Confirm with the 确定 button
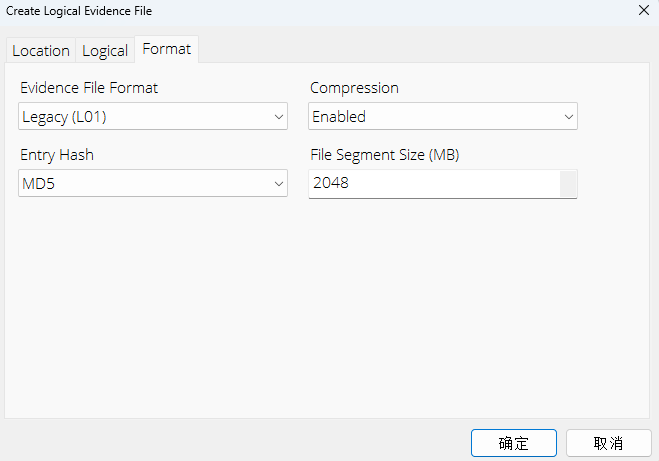Viewport: 659px width, 461px height. pyautogui.click(x=513, y=443)
